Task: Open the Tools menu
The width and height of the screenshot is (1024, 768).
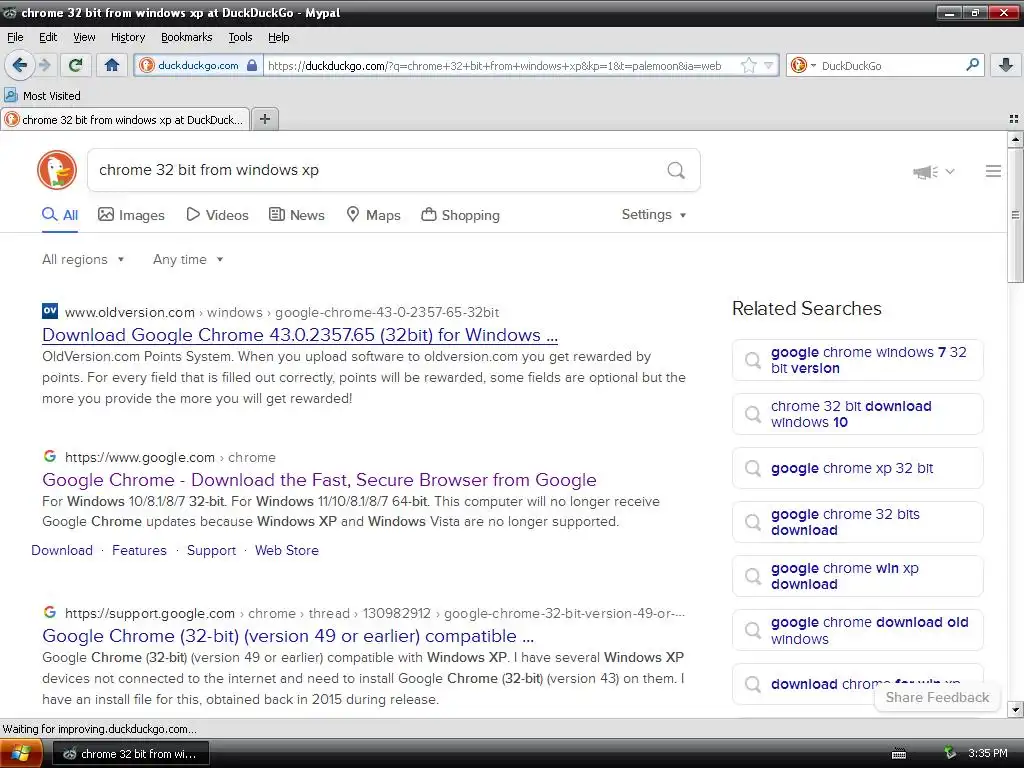Action: click(240, 37)
